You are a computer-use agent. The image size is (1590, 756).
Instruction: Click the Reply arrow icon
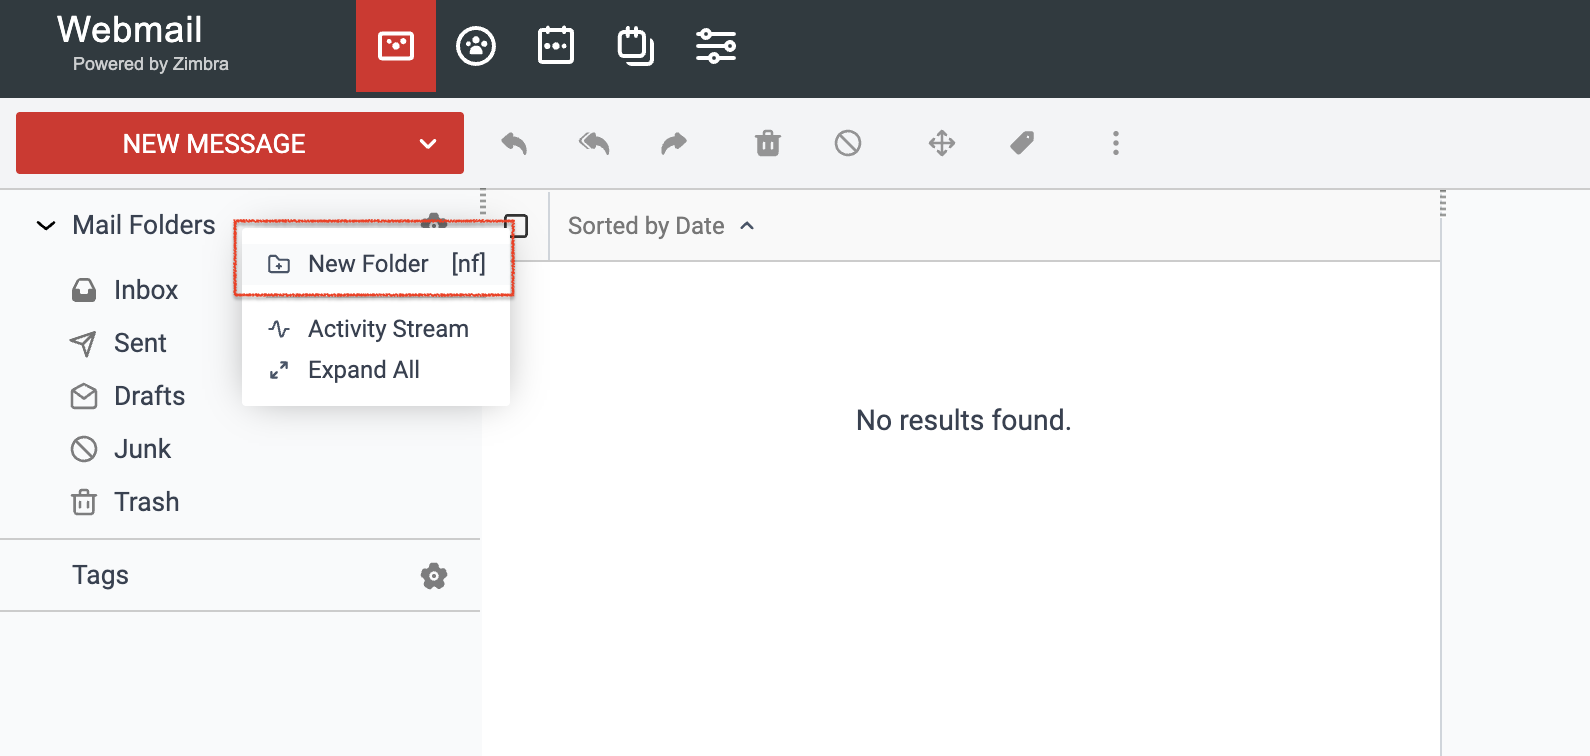click(x=514, y=143)
